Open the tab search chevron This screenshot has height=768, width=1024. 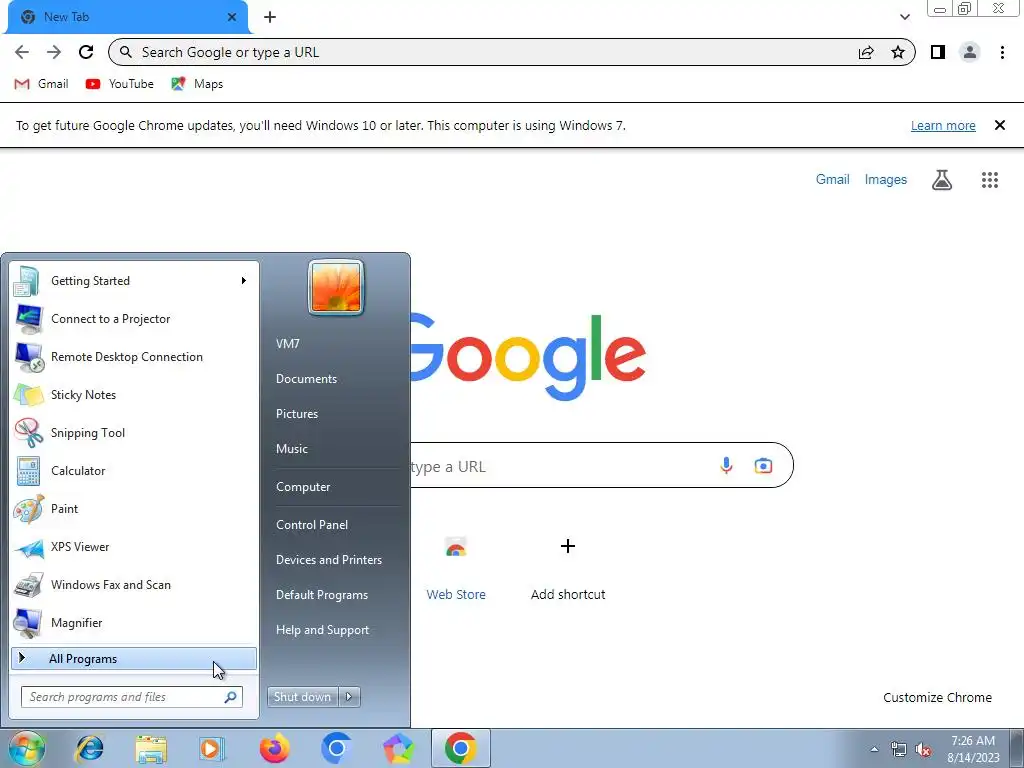(904, 17)
